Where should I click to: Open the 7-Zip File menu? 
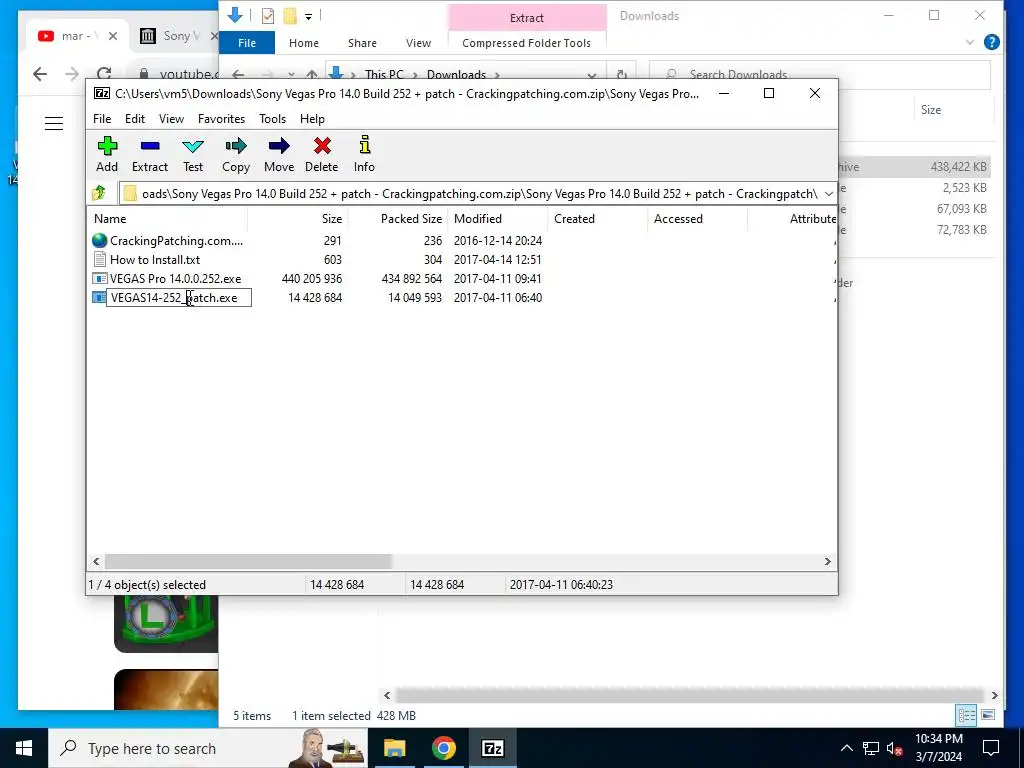coord(102,119)
